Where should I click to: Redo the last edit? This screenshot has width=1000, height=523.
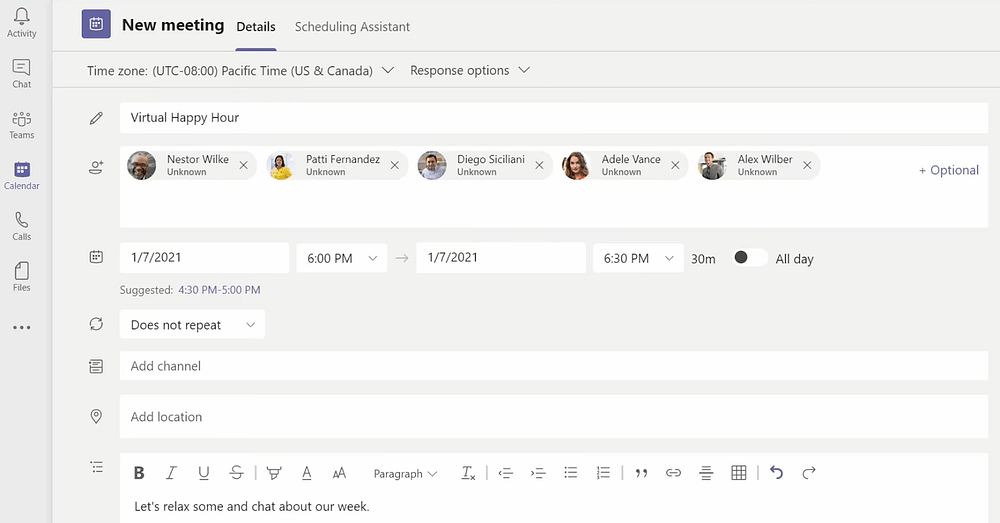tap(809, 473)
